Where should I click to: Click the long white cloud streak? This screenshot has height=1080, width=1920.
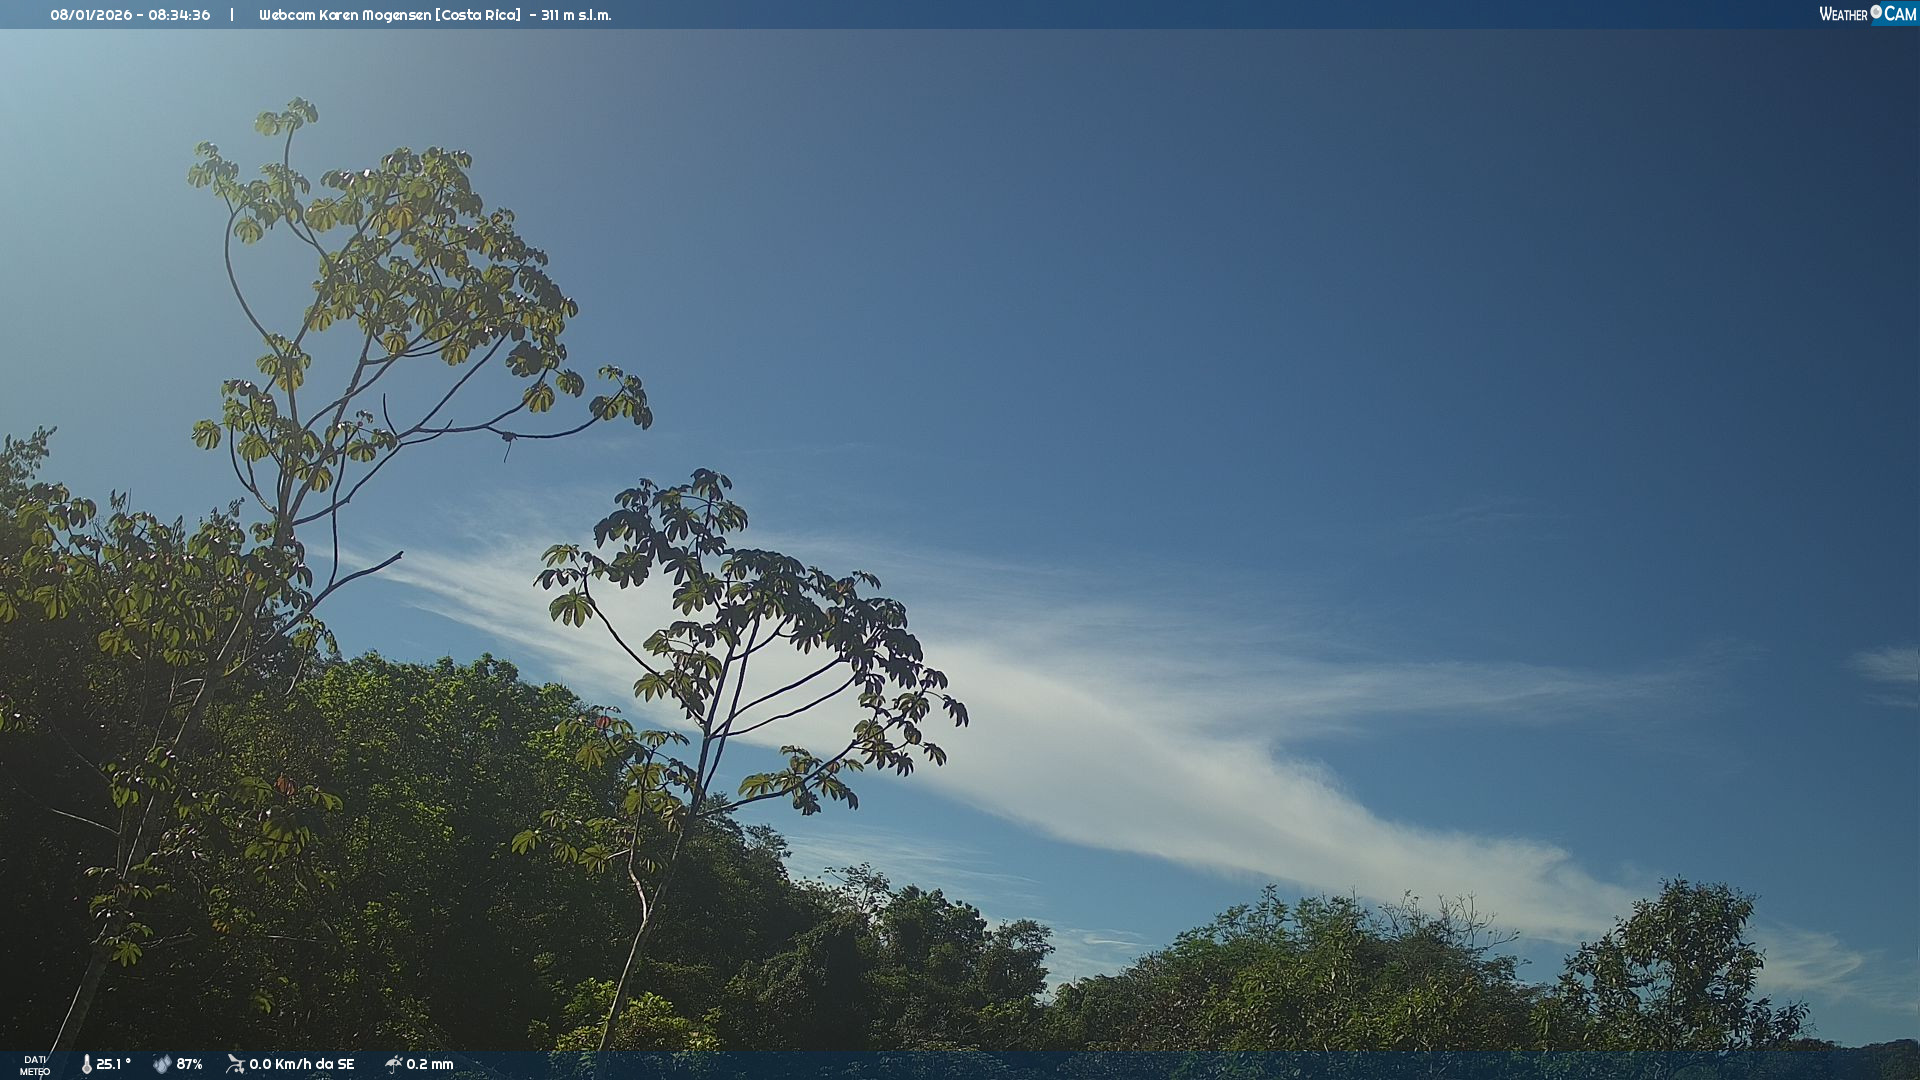(1150, 760)
